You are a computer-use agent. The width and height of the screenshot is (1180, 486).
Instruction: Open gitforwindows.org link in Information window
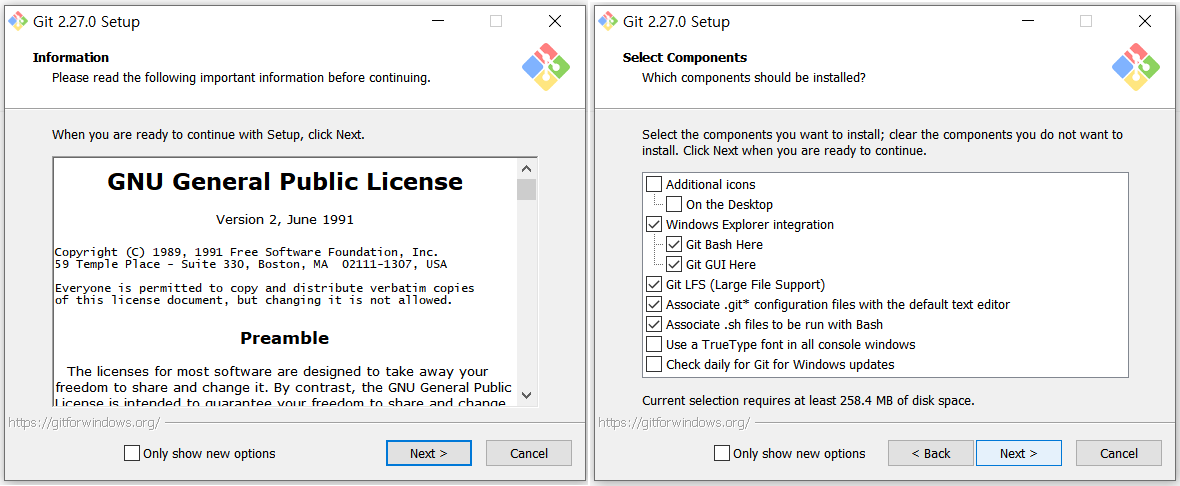pos(84,422)
